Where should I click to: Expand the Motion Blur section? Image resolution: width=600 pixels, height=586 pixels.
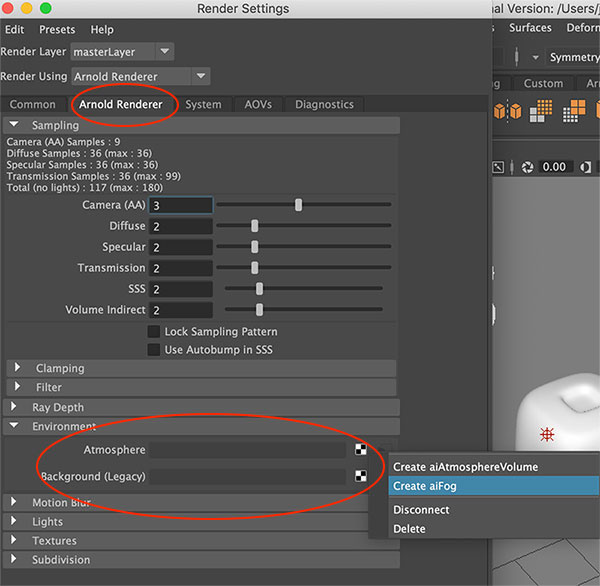186,502
